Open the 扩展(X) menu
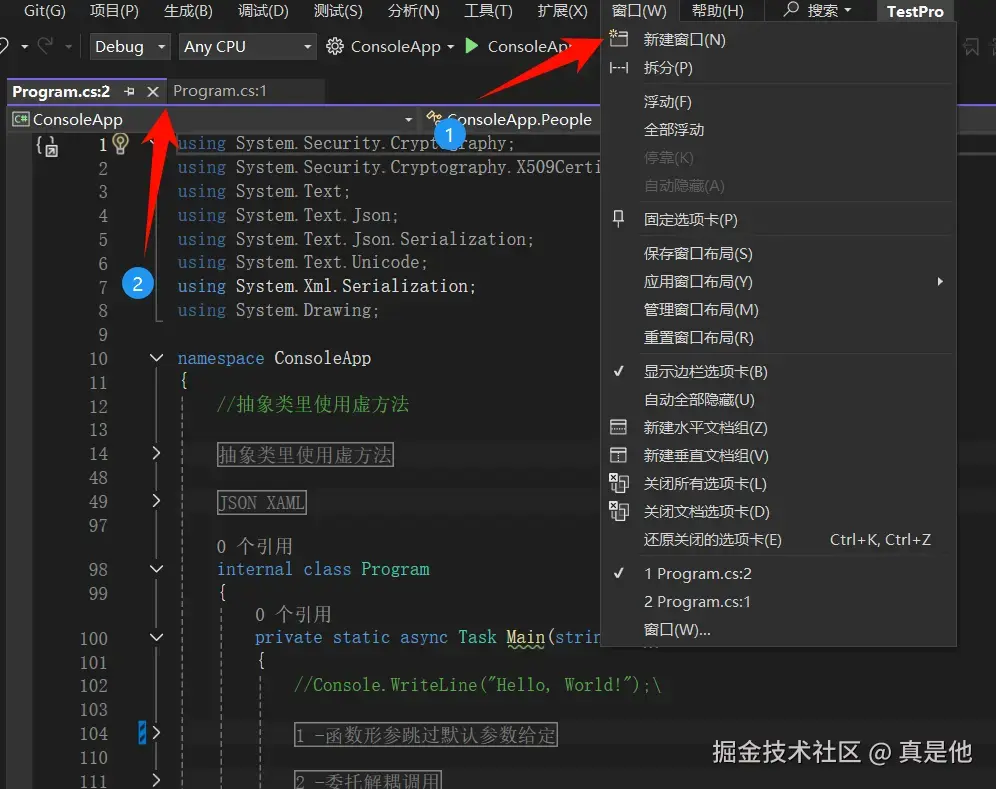This screenshot has width=996, height=789. 562,11
